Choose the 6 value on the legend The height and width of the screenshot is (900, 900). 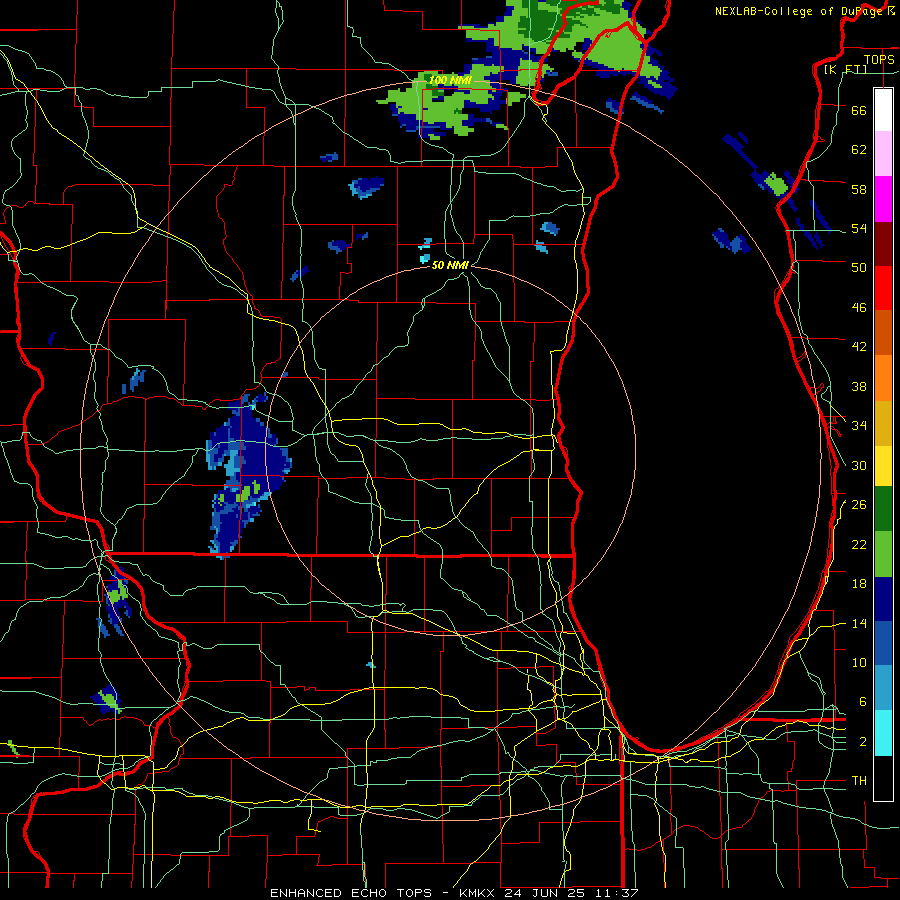[862, 701]
